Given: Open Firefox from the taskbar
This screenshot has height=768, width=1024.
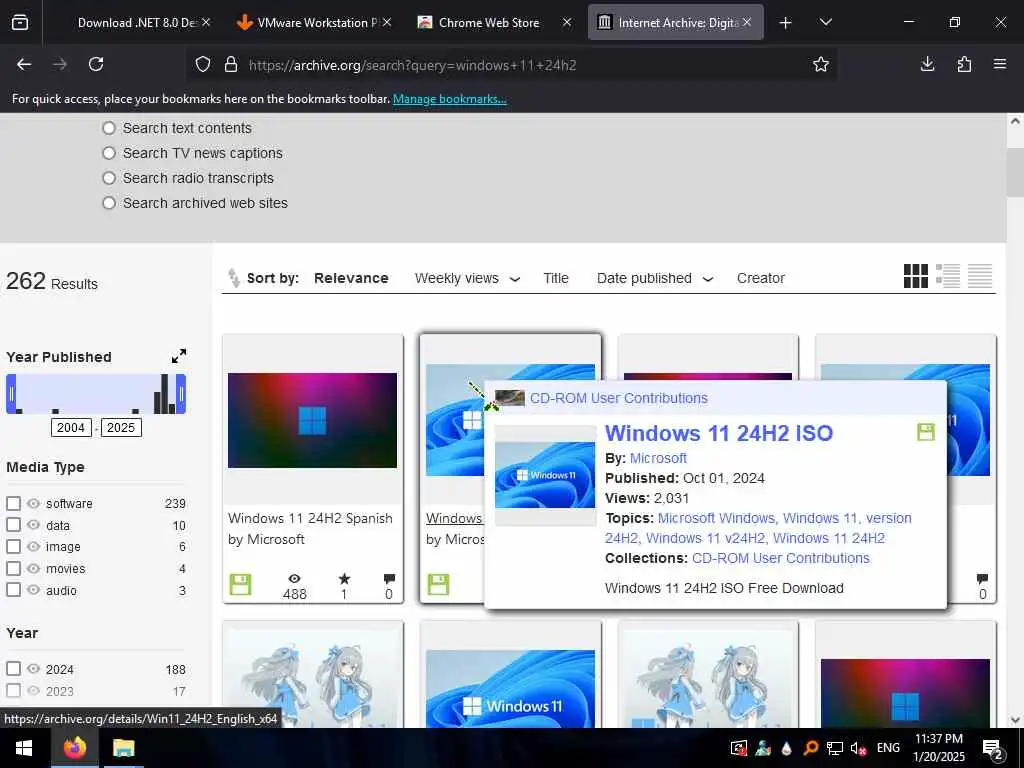Looking at the screenshot, I should pos(75,748).
